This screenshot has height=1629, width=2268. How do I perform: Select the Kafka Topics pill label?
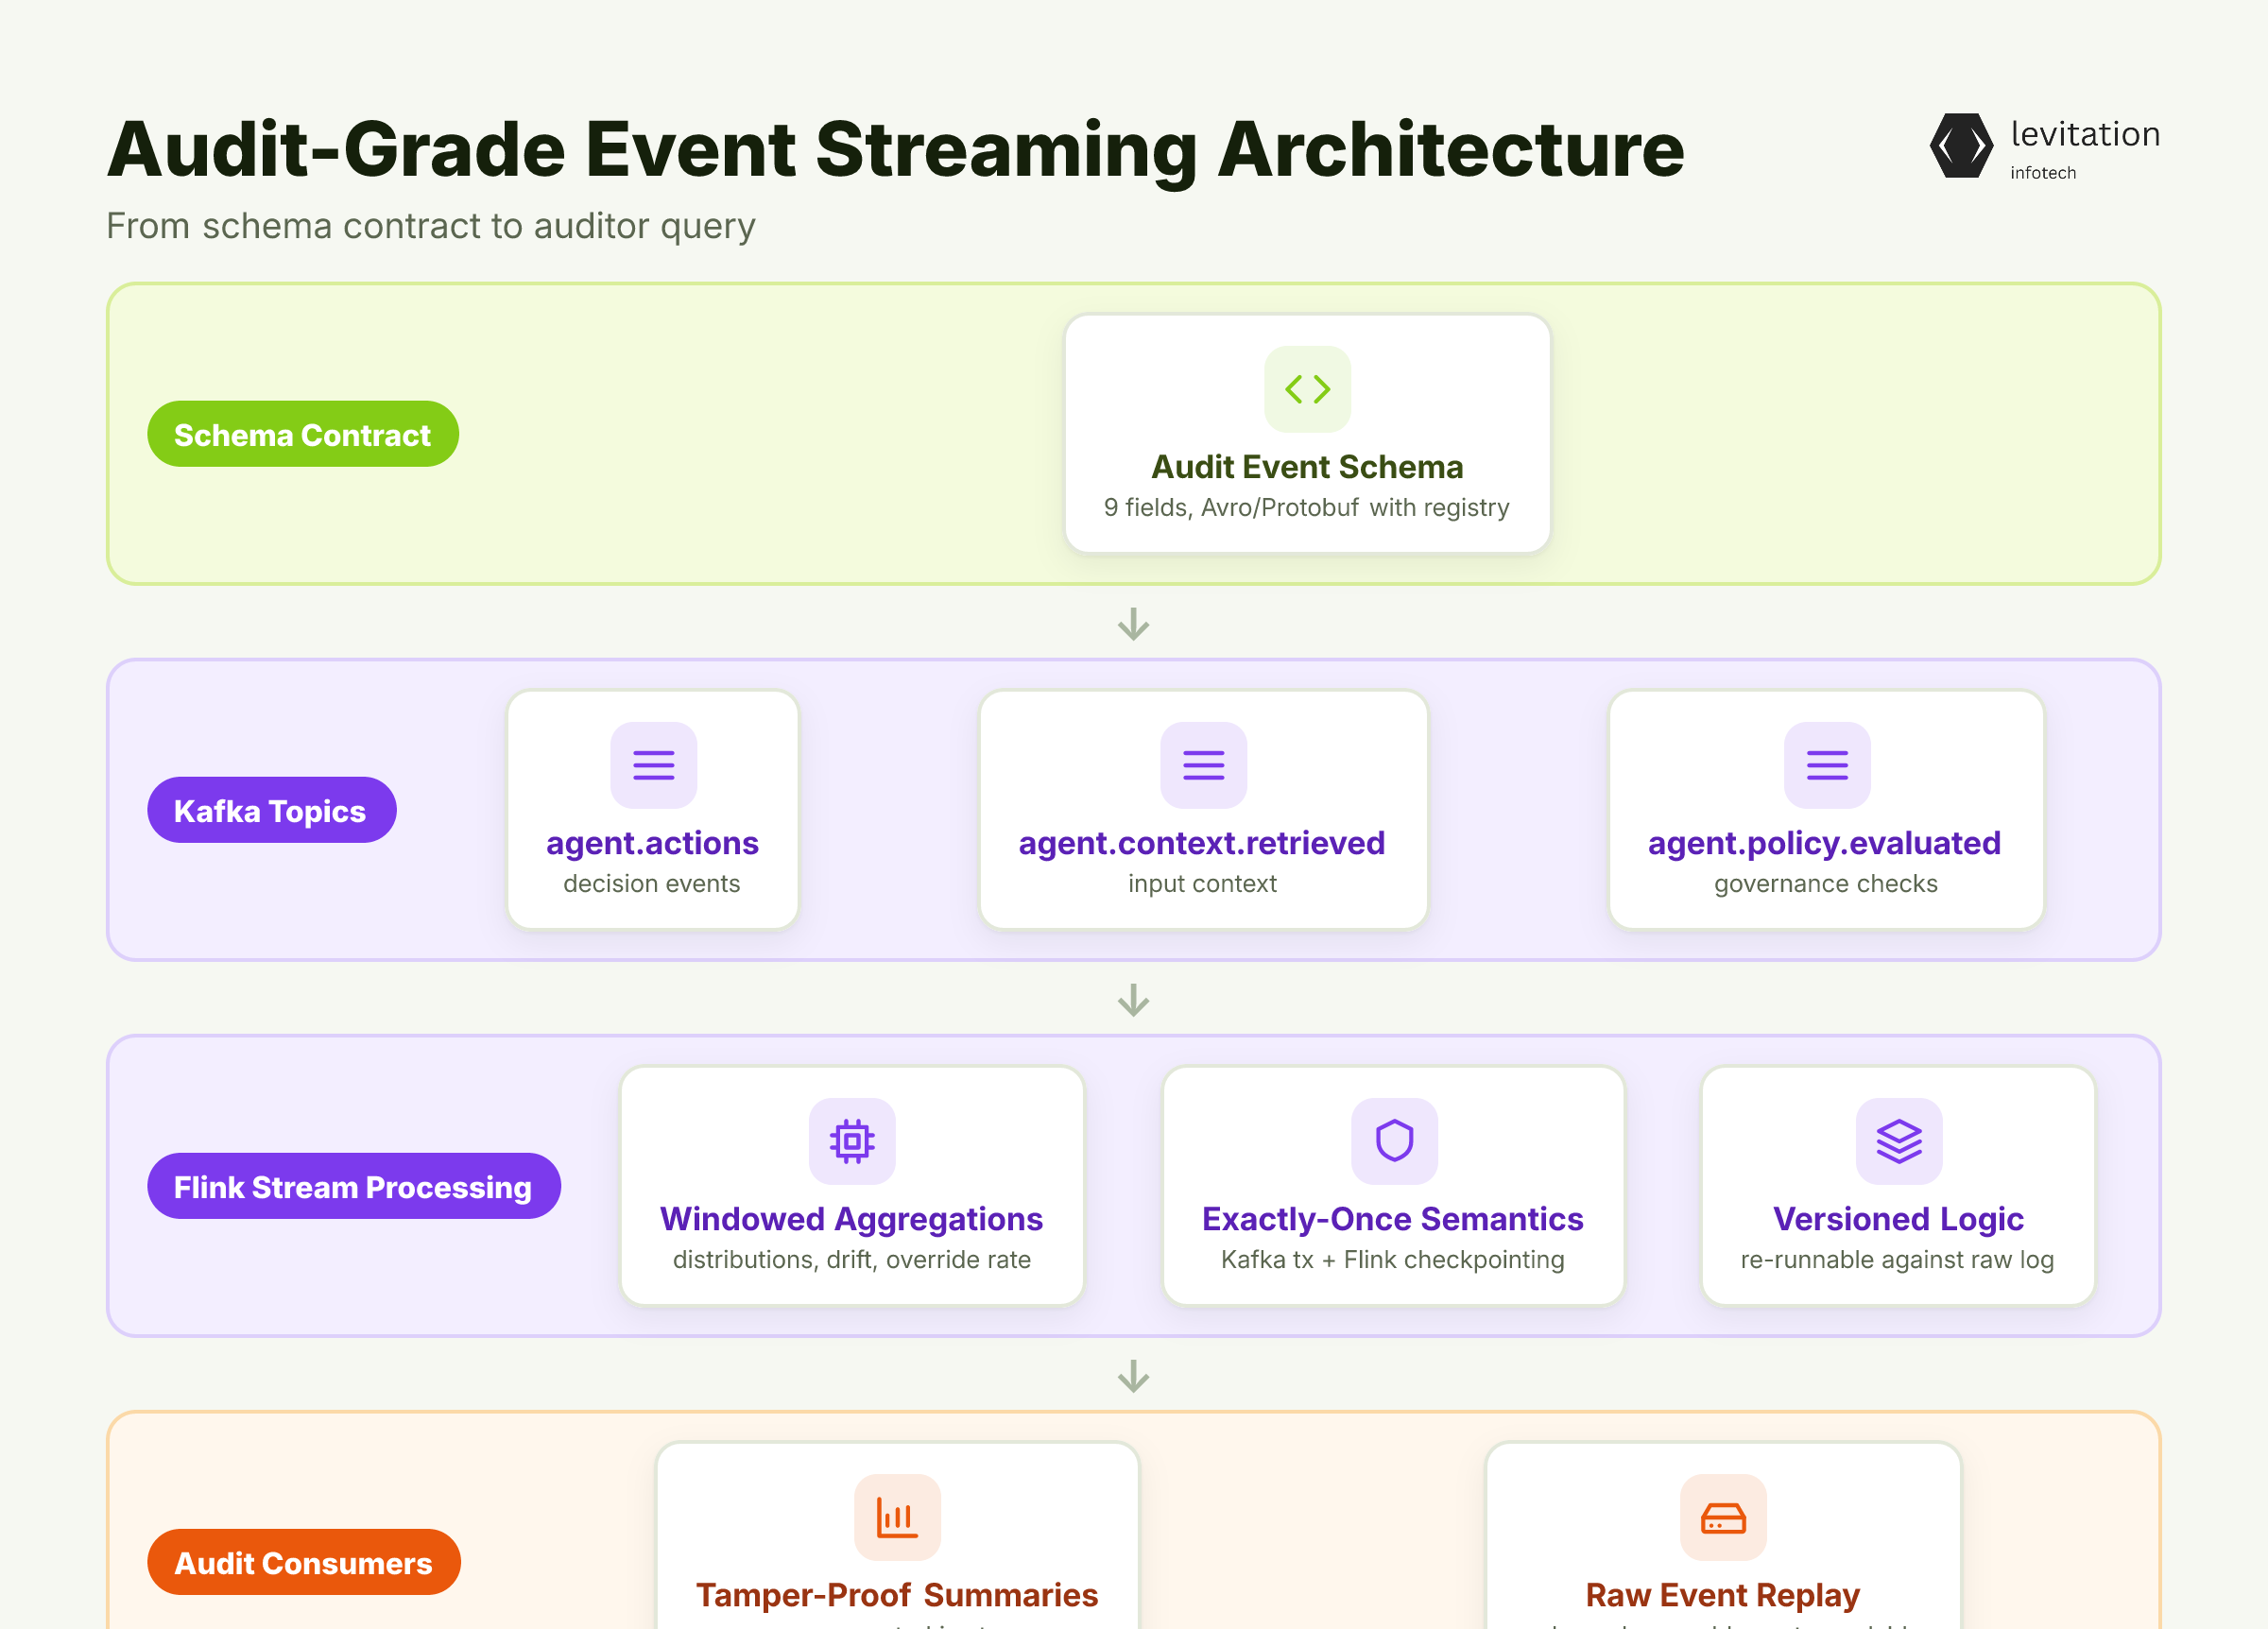pyautogui.click(x=271, y=810)
